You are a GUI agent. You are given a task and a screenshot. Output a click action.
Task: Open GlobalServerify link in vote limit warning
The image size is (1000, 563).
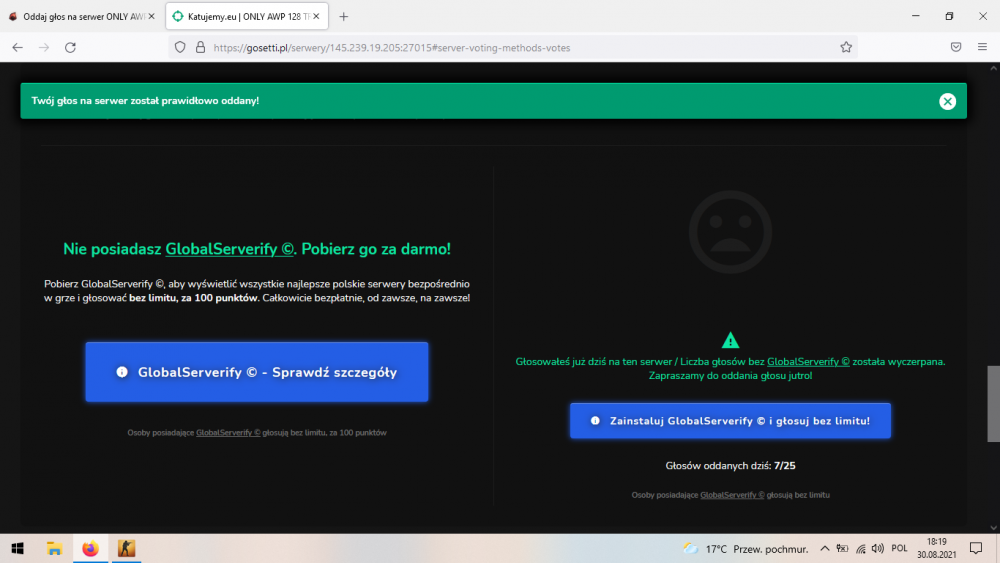click(x=808, y=362)
